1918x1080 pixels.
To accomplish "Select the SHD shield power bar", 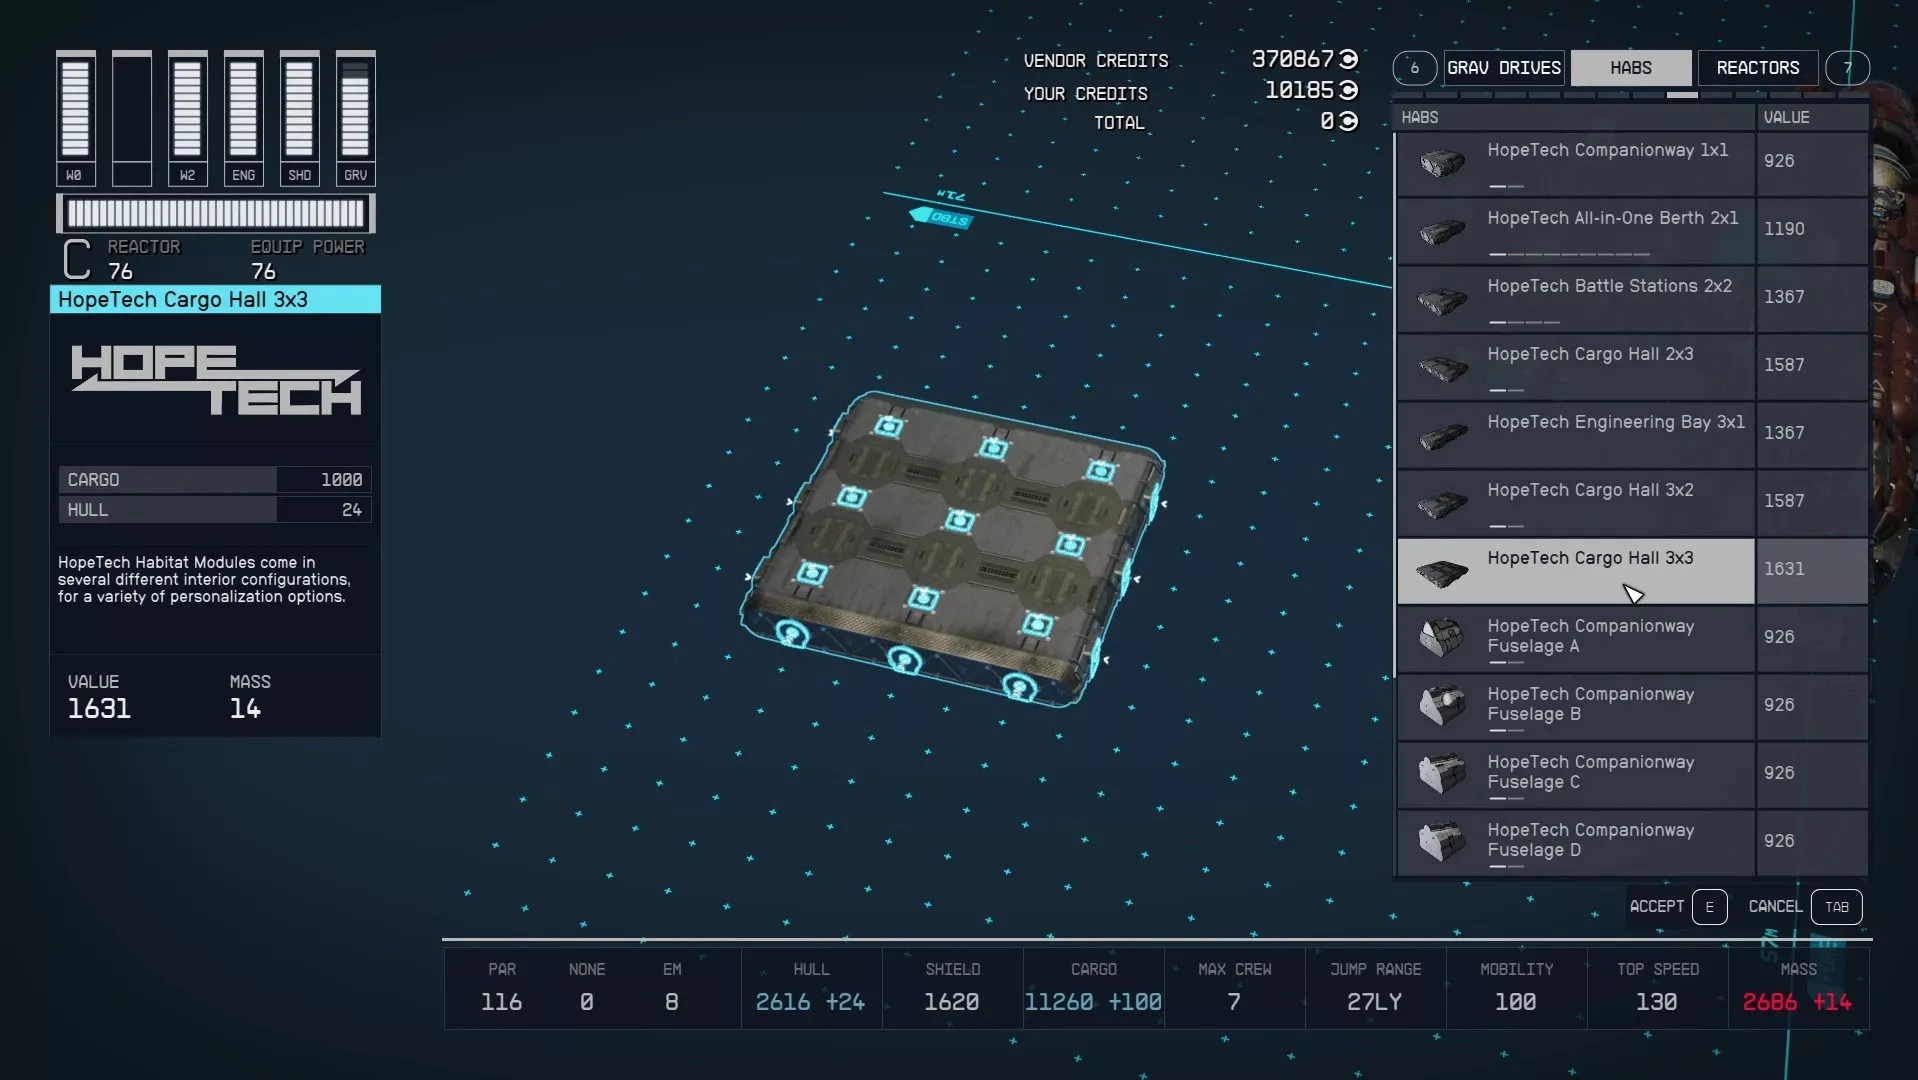I will coord(299,118).
